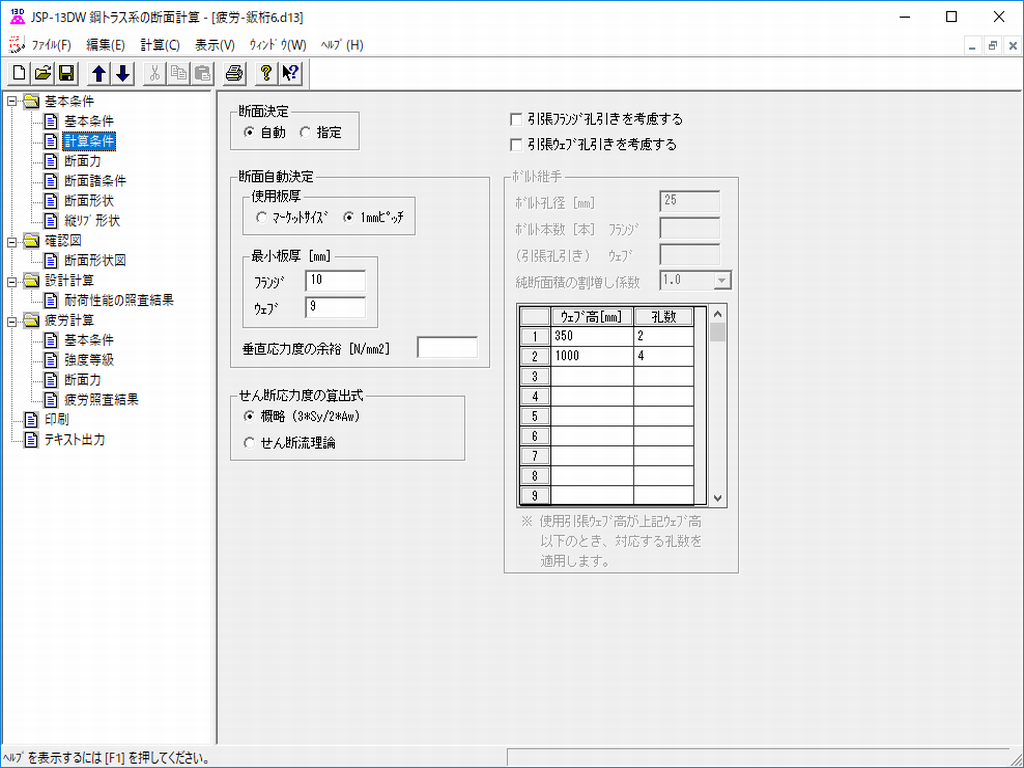1024x768 pixels.
Task: Click the context help pointer icon
Action: click(x=289, y=73)
